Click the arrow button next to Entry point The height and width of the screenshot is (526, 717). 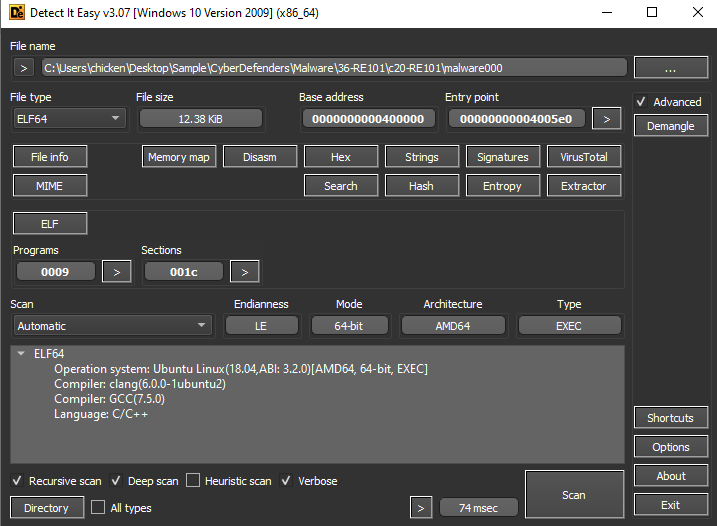pos(605,119)
